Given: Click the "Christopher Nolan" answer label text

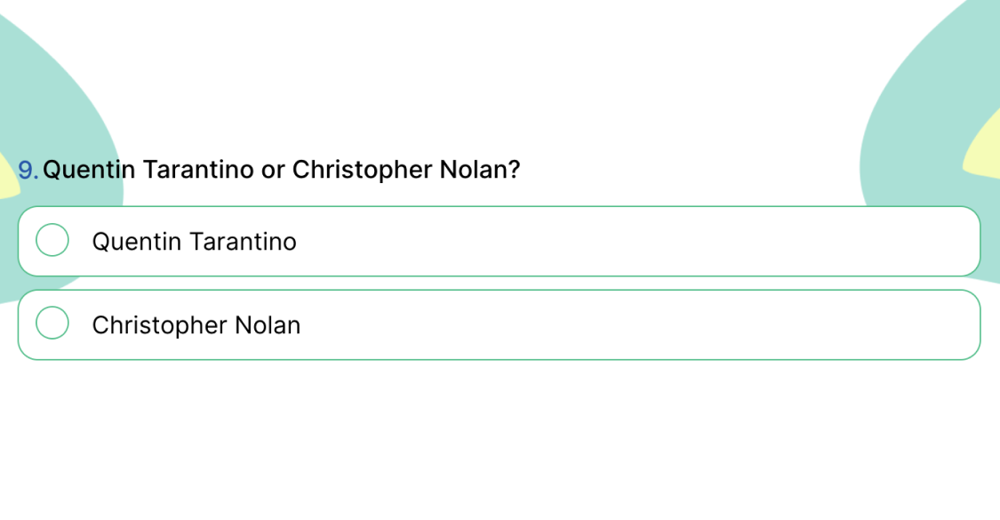Looking at the screenshot, I should coord(196,325).
